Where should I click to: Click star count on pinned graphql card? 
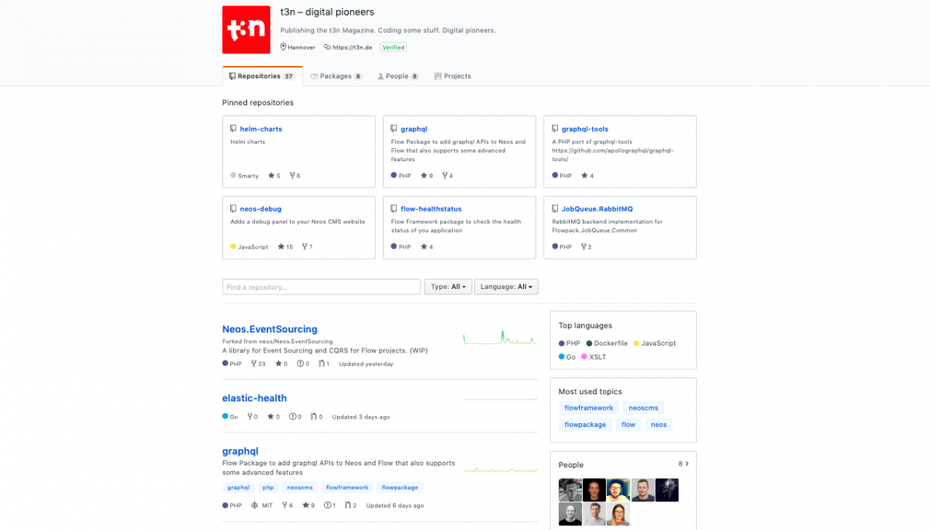[x=426, y=175]
